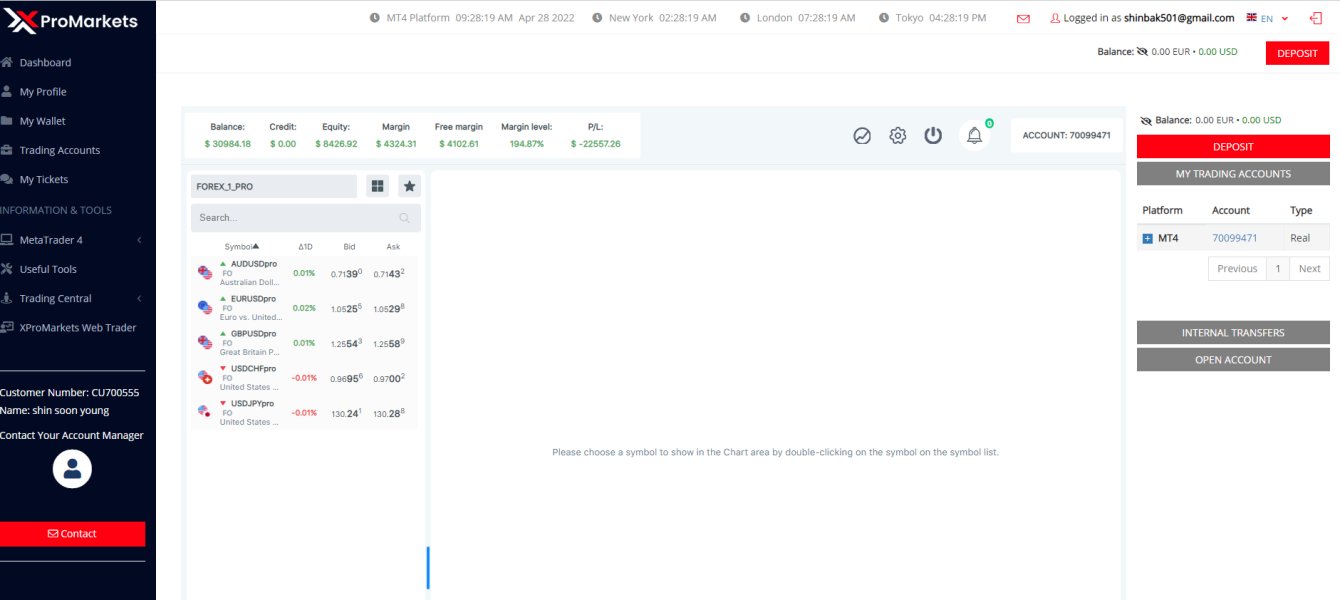
Task: Click OPEN ACCOUNT button
Action: (x=1233, y=360)
